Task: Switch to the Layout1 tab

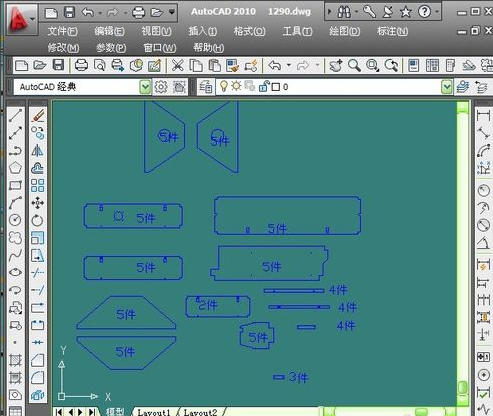Action: (154, 412)
